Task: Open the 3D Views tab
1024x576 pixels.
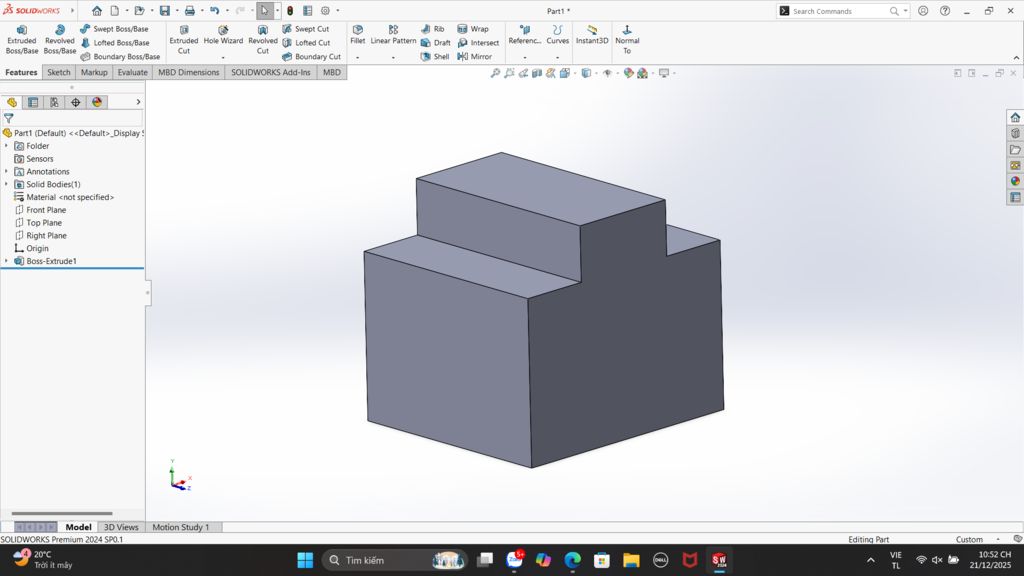Action: coord(121,527)
